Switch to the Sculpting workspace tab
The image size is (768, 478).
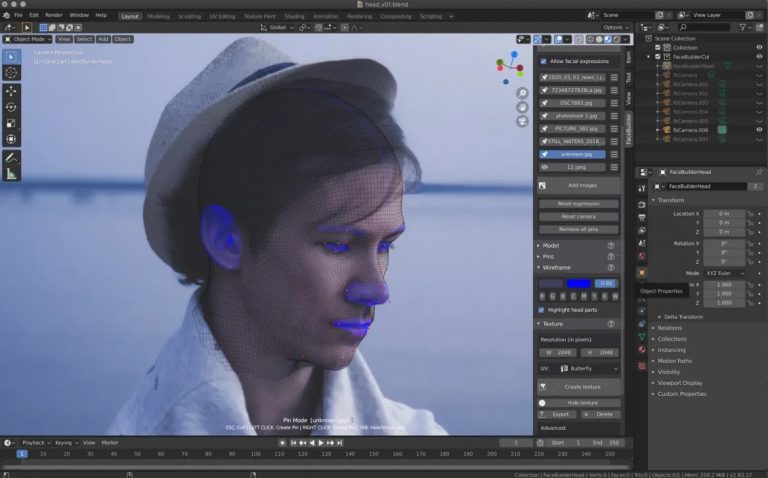189,16
